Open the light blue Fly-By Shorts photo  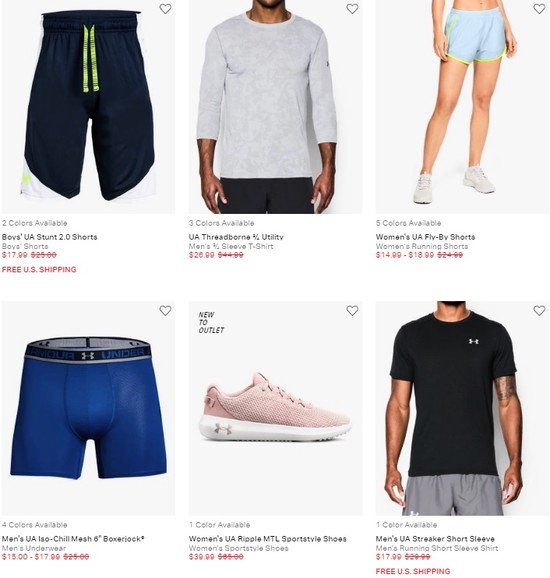point(462,107)
